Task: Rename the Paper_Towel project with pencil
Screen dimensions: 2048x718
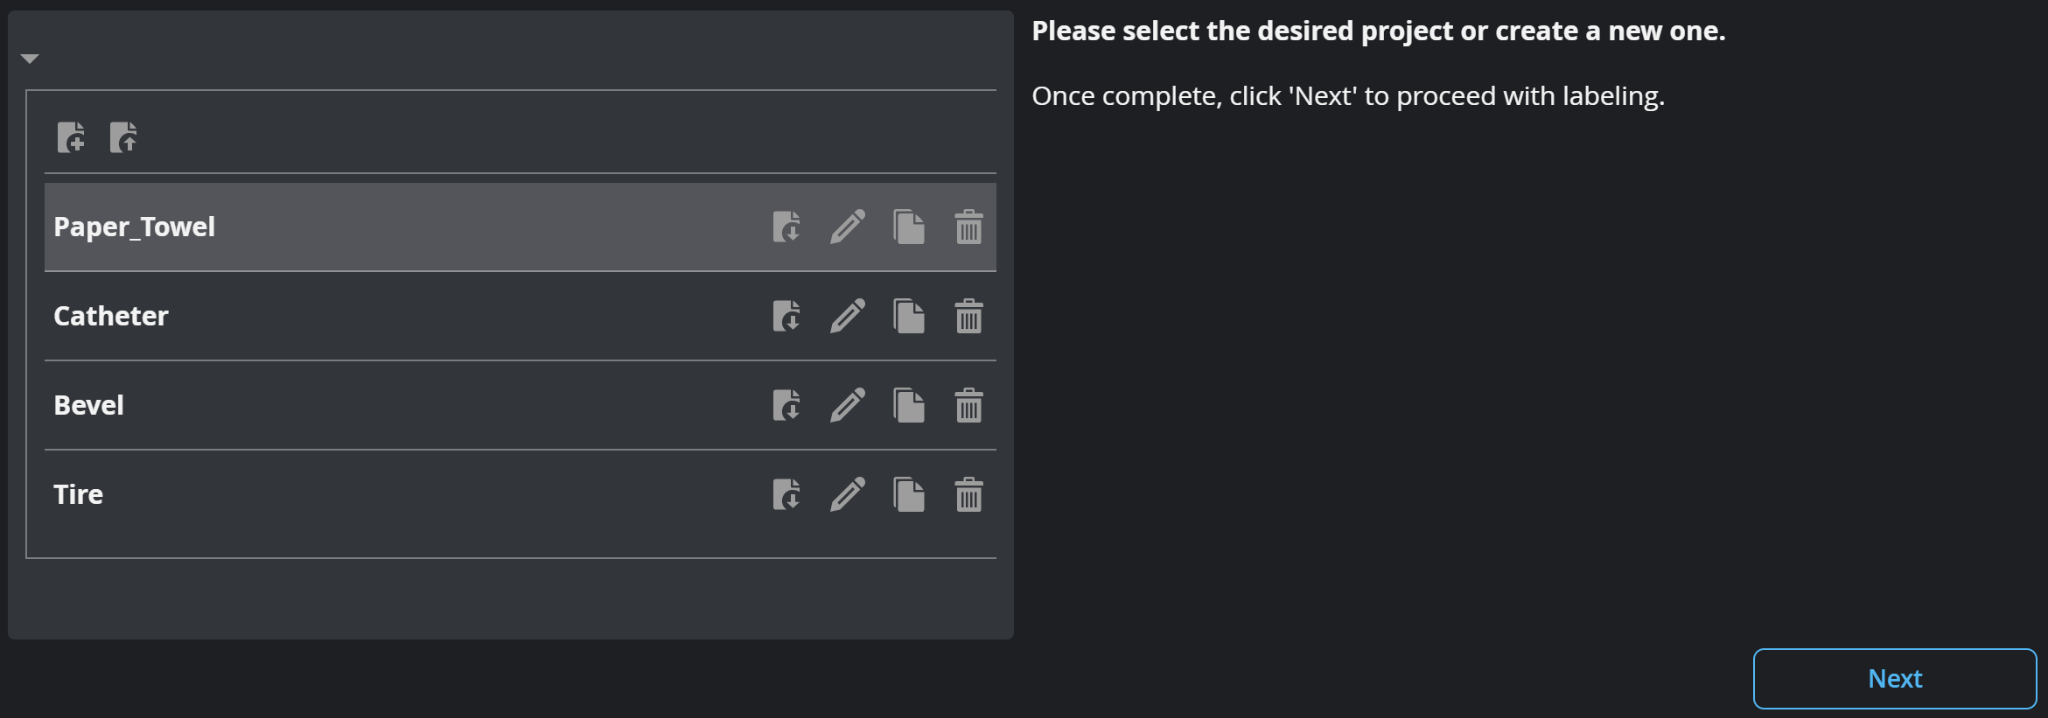Action: 847,227
